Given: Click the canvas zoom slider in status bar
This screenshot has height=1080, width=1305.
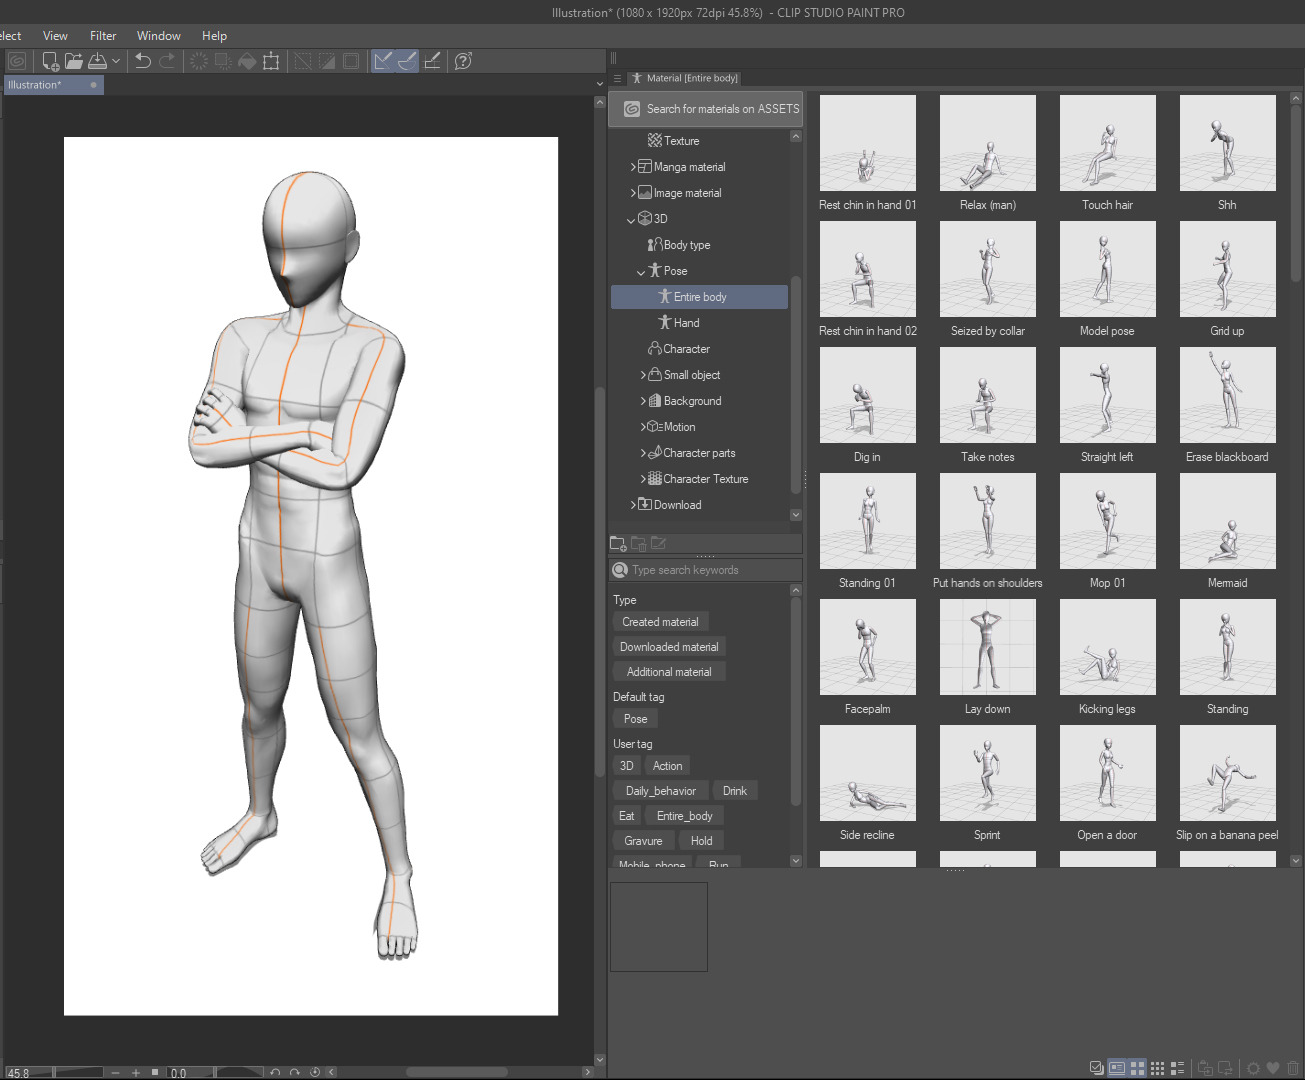Looking at the screenshot, I should (x=78, y=1072).
